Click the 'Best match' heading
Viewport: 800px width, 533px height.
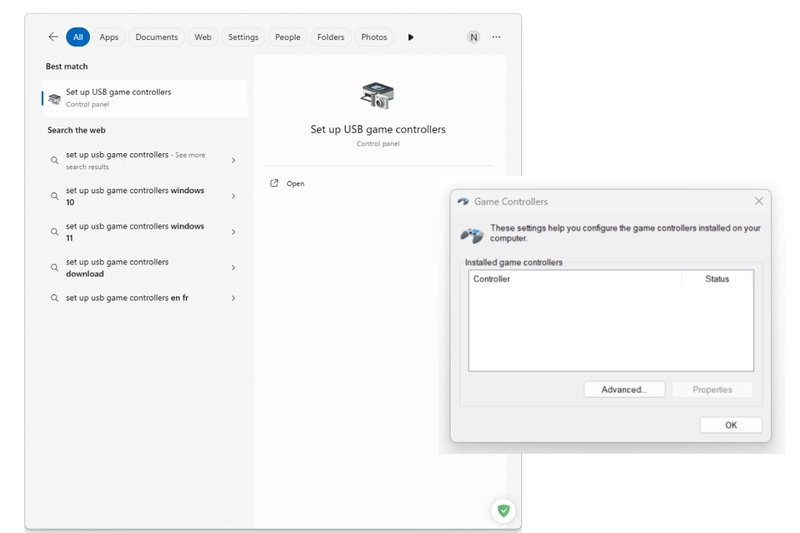(67, 66)
